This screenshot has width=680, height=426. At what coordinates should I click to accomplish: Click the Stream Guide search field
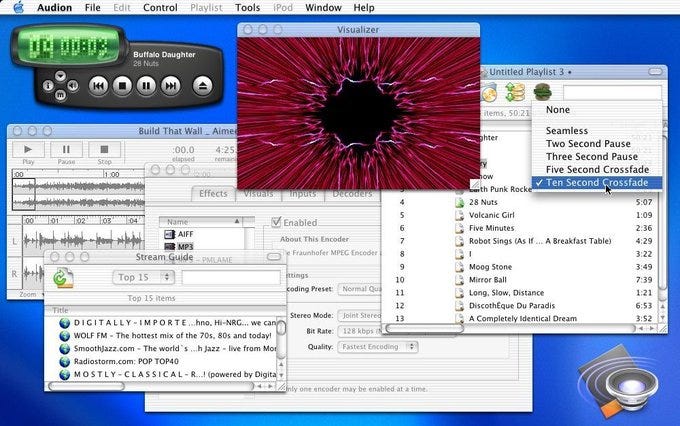click(x=231, y=277)
